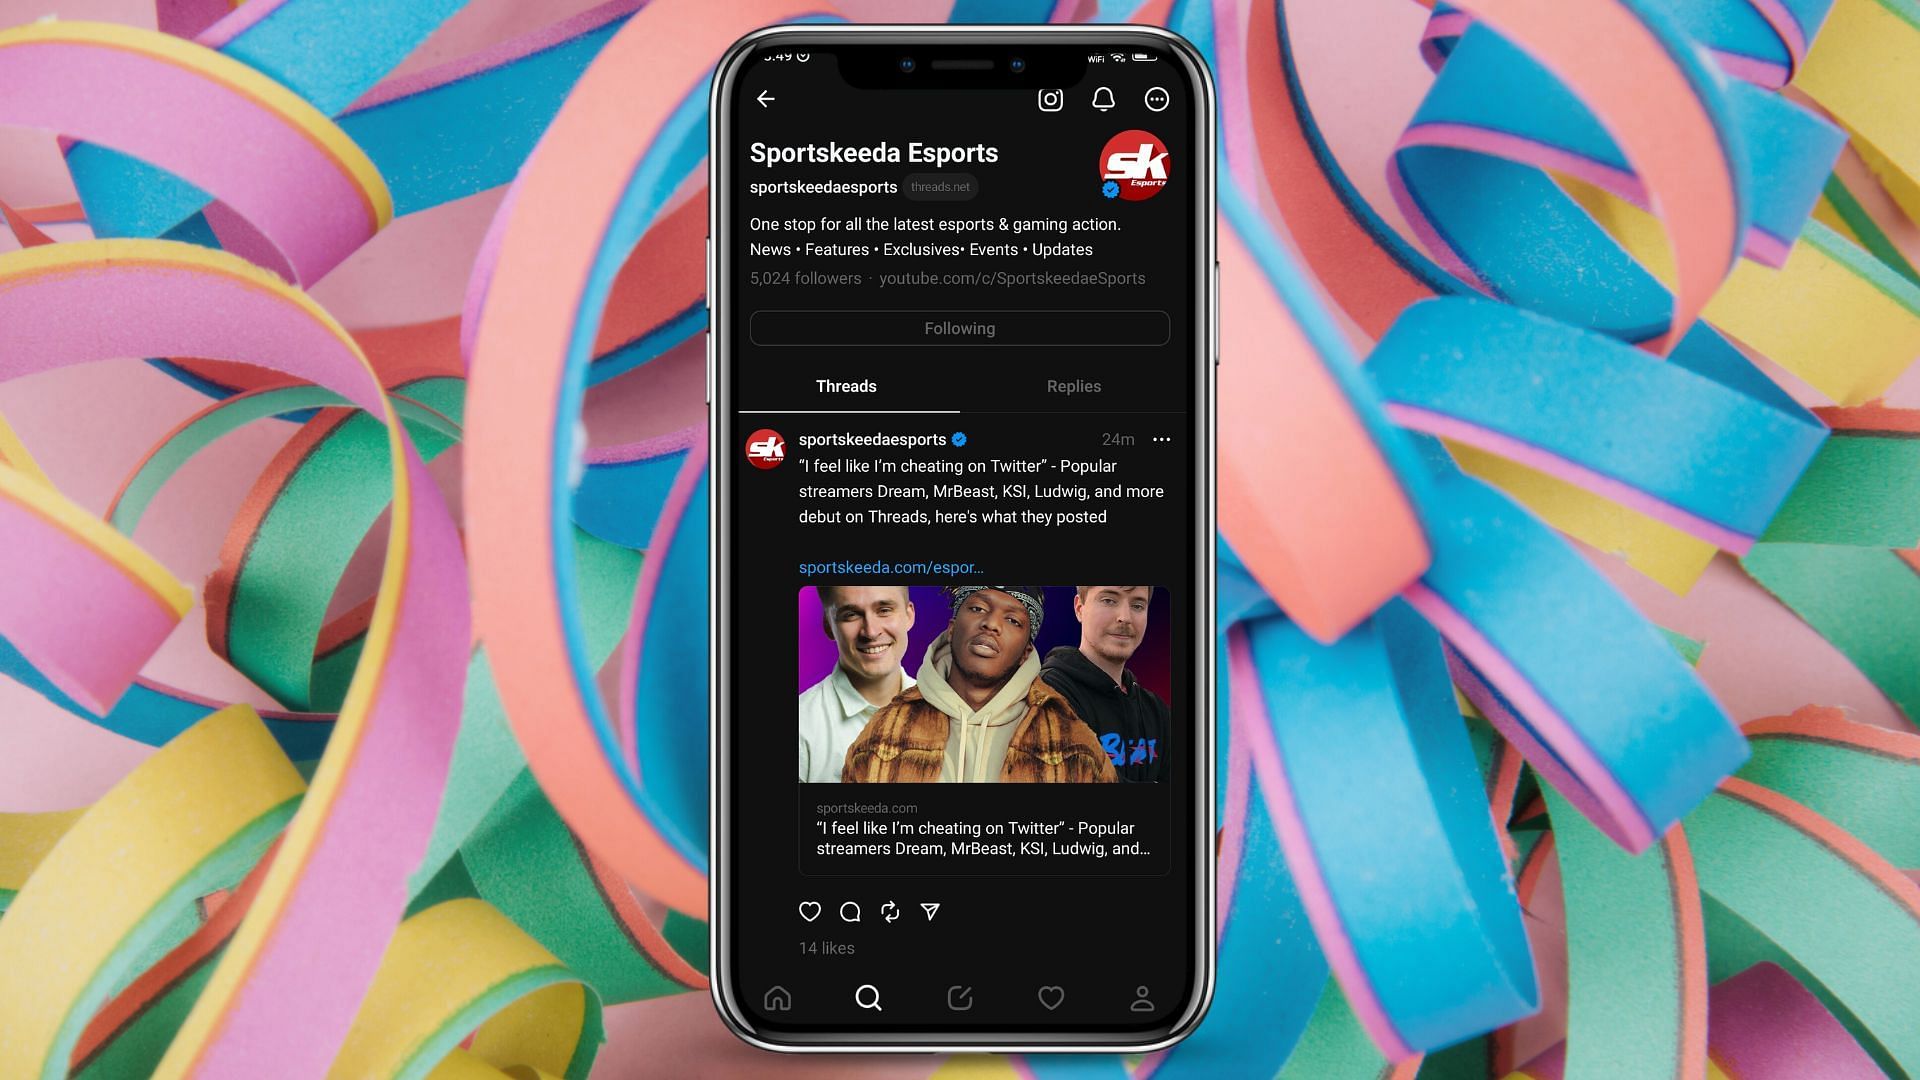
Task: Tap the compose/new thread icon
Action: coord(959,998)
